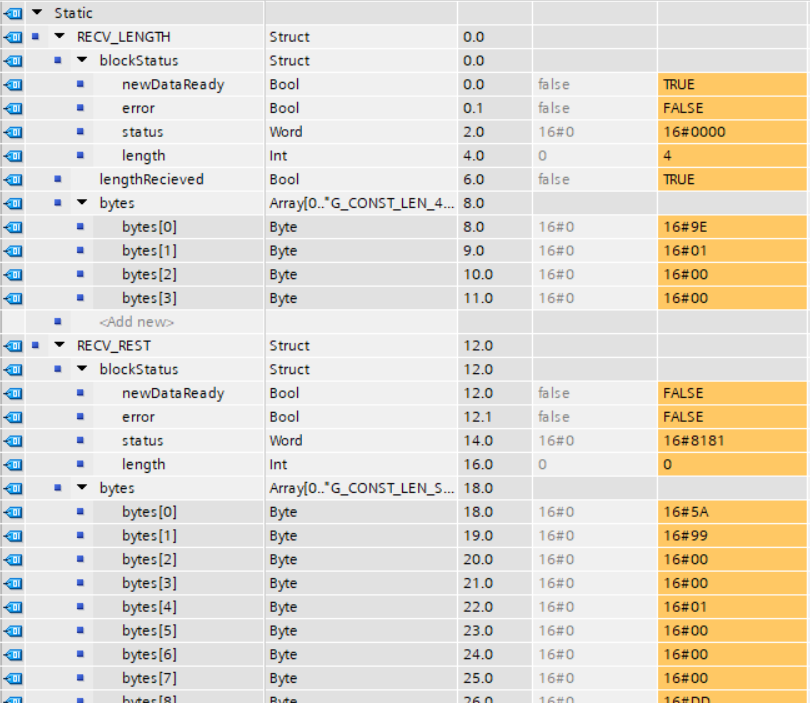This screenshot has width=810, height=703.
Task: Click data type Array[0.."G_CONST_LEN_4...
Action: pyautogui.click(x=361, y=203)
